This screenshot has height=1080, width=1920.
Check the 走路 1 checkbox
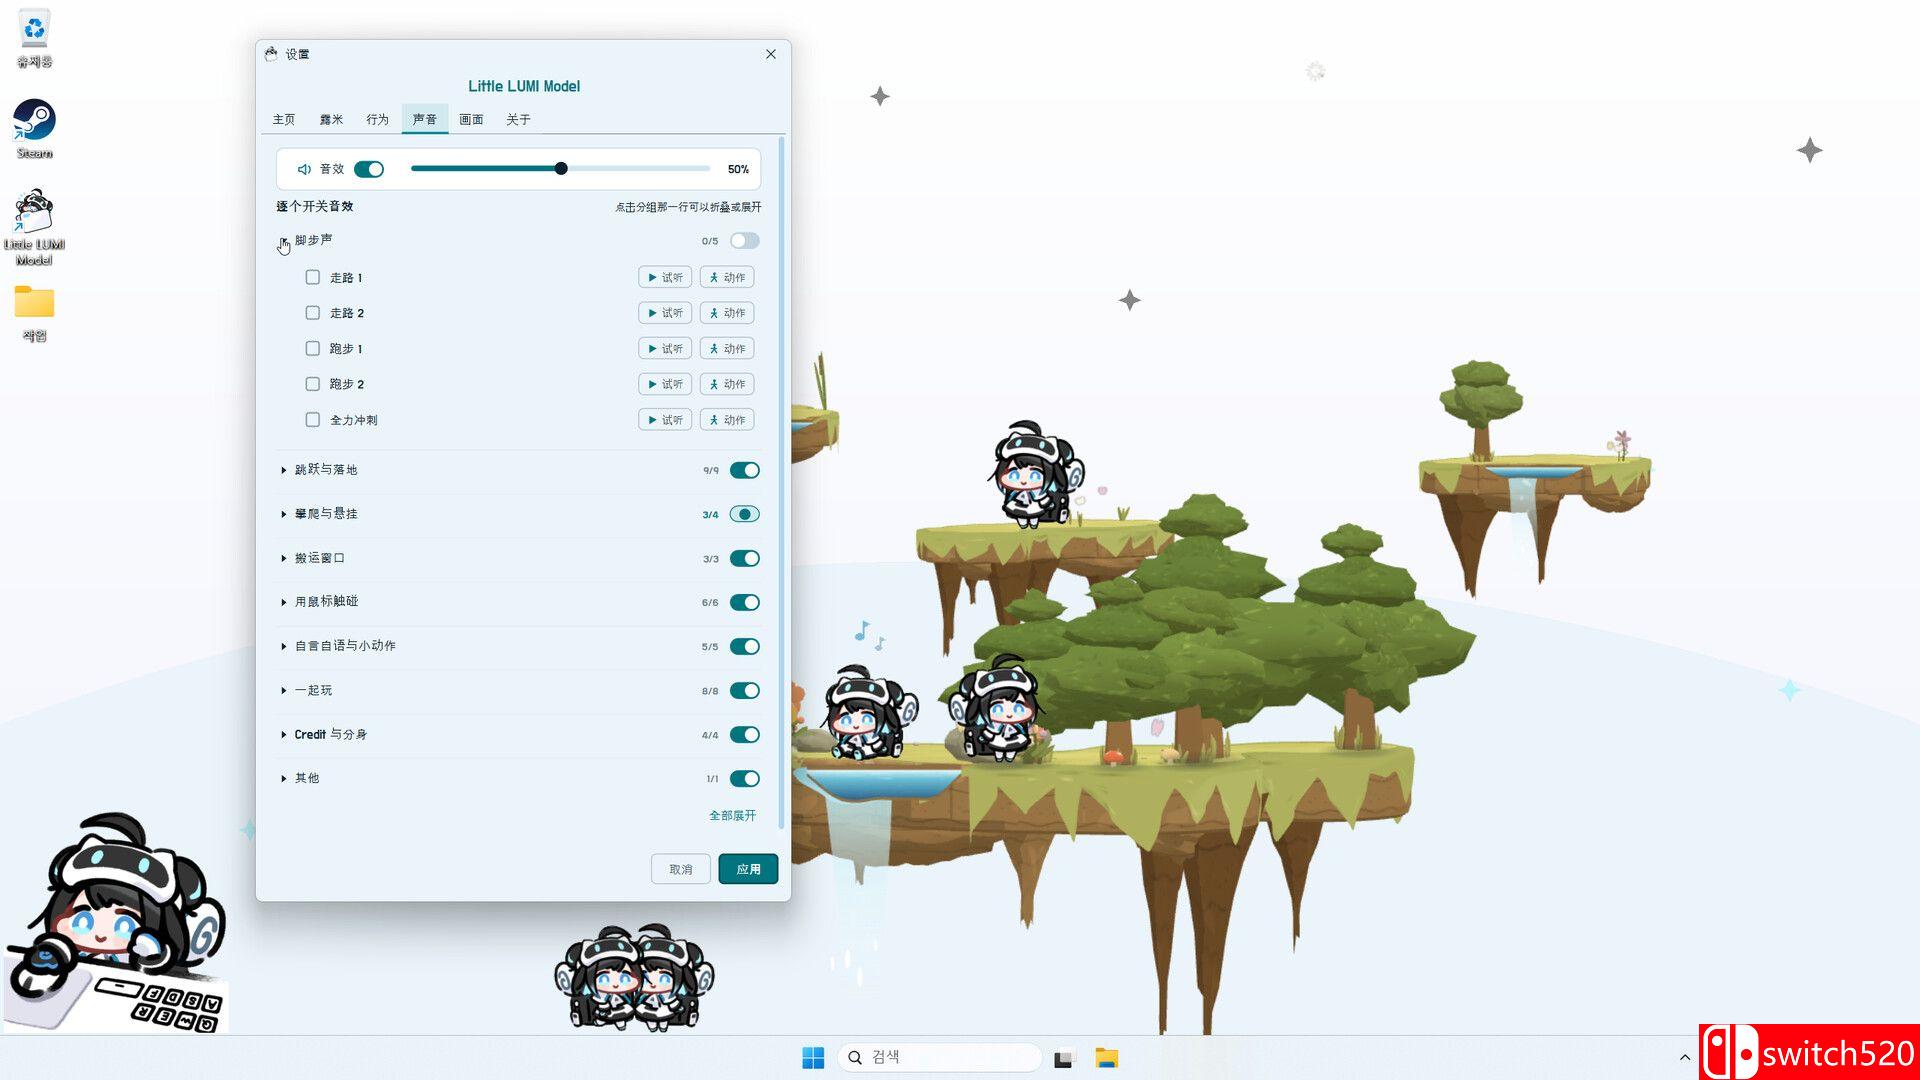[x=313, y=278]
